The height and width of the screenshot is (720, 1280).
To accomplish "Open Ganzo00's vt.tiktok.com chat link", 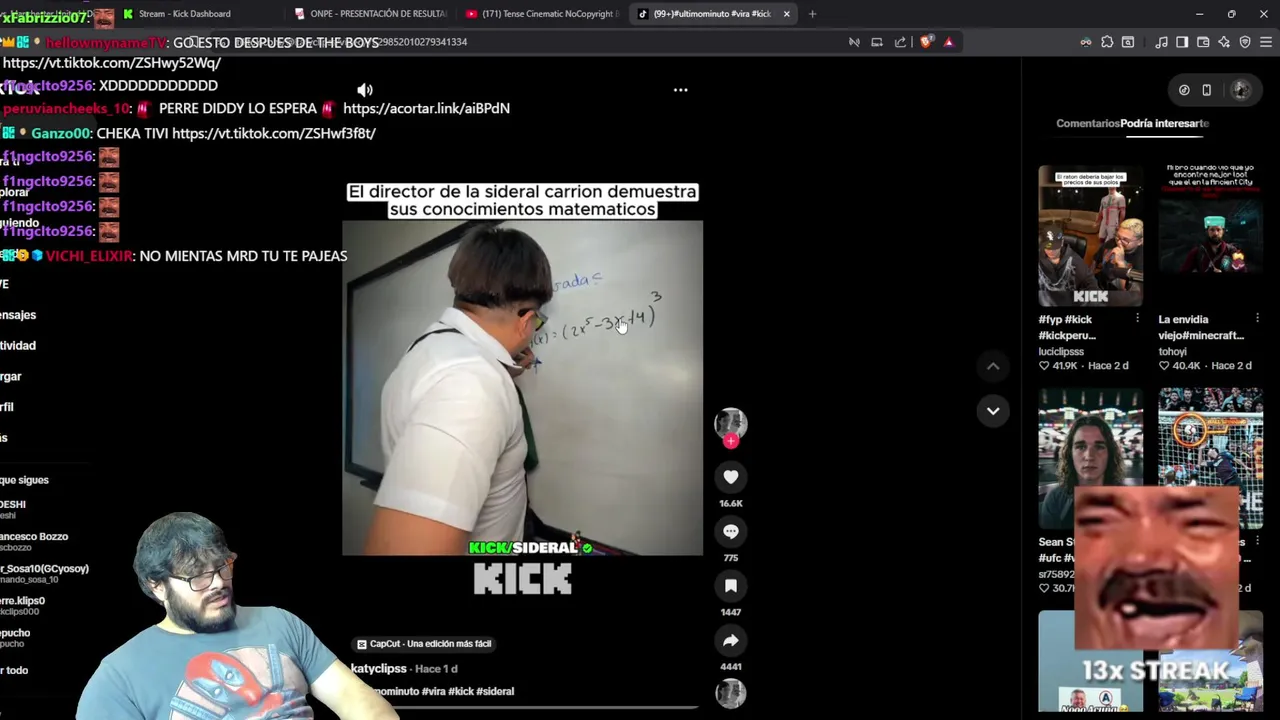I will point(274,133).
